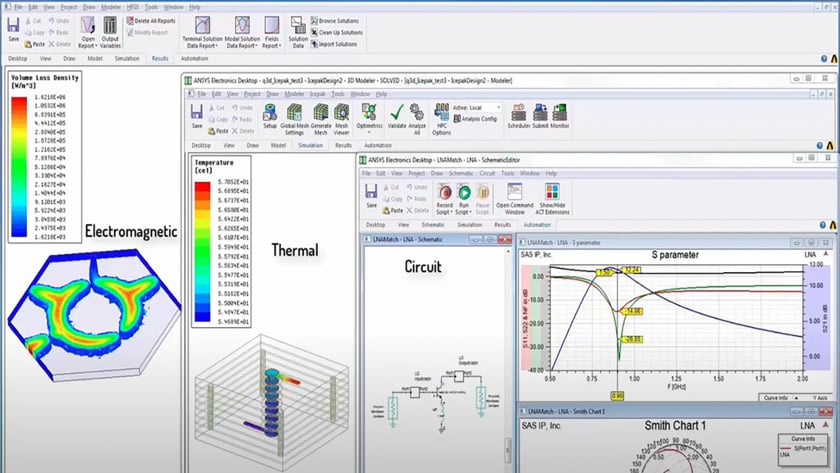
Task: Open Circuit menu in Circuit window
Action: coord(487,174)
